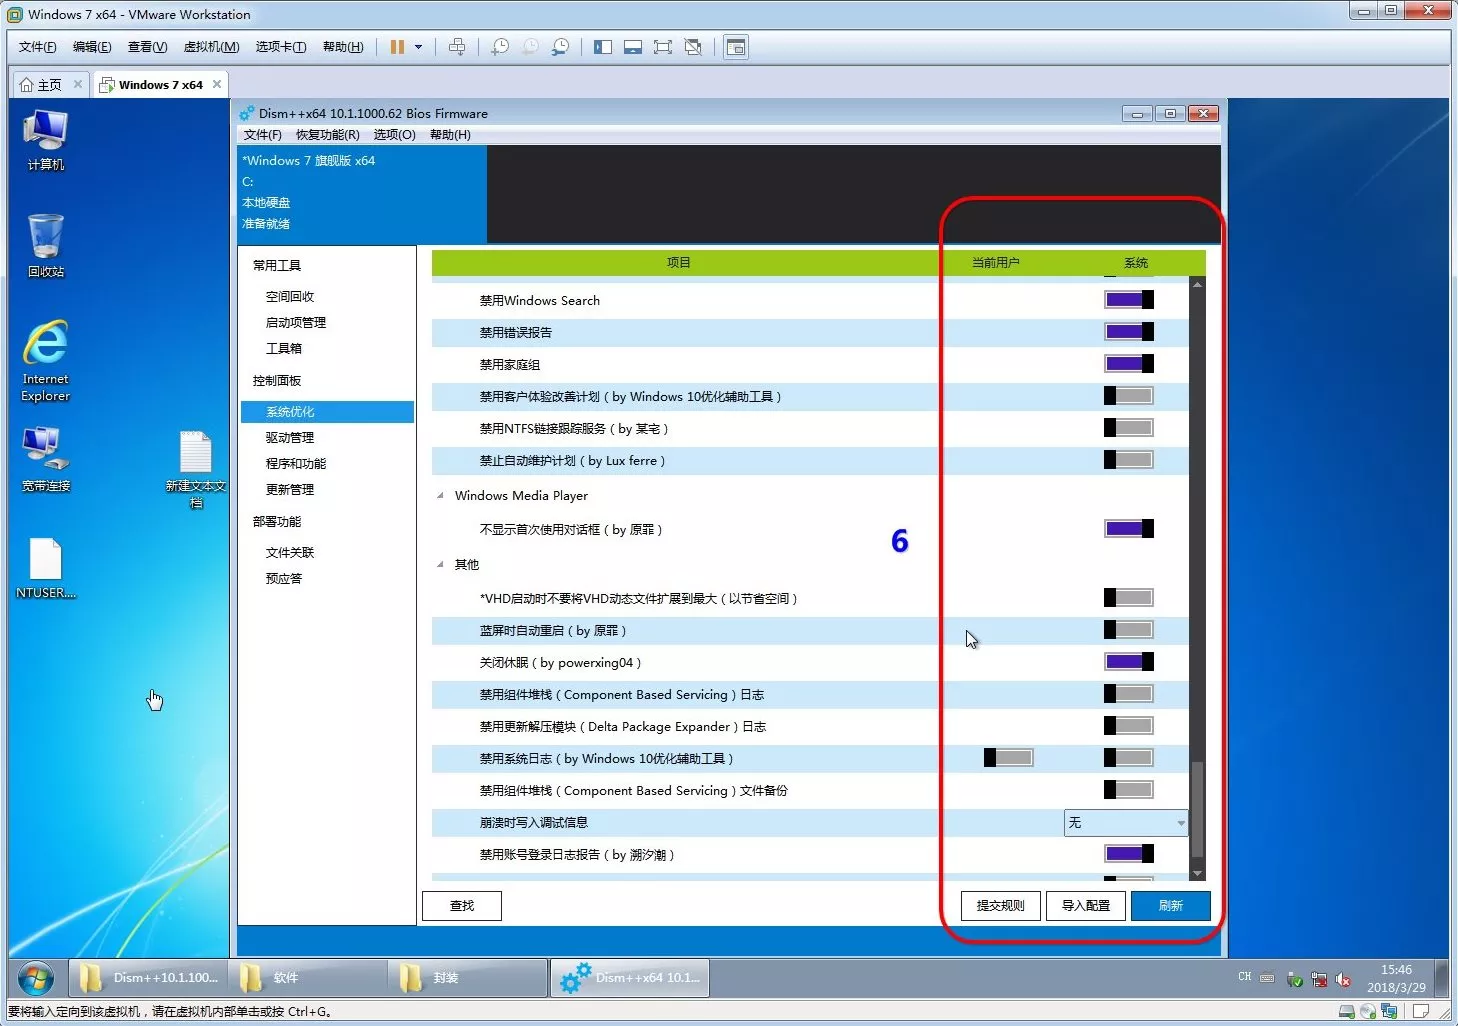Open the dropdown arrow beside the pause button

point(418,47)
